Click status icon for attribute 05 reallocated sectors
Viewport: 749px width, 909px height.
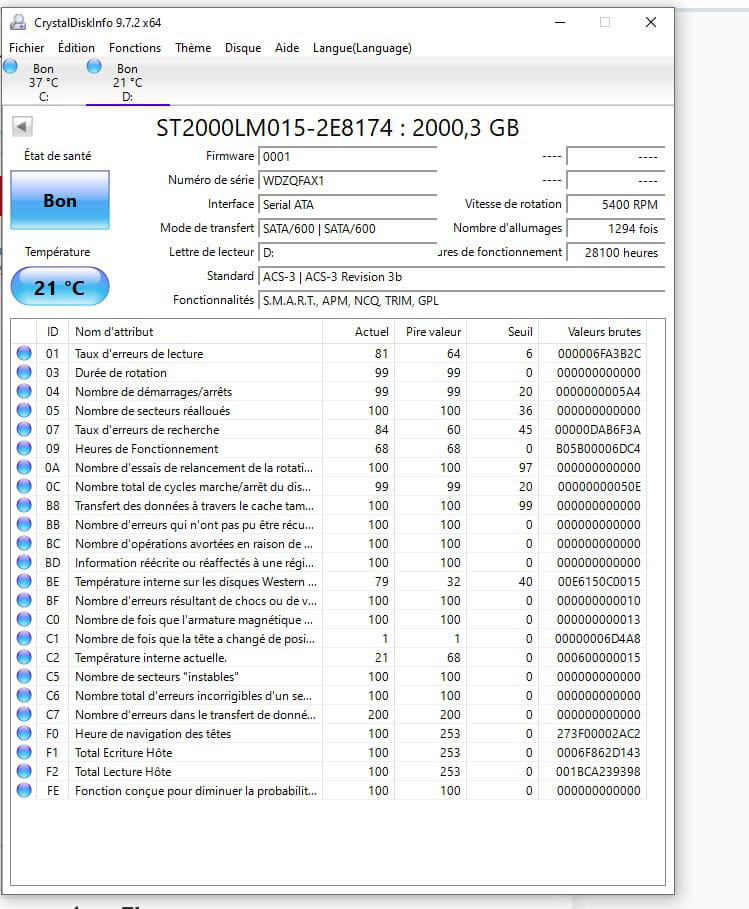(24, 411)
